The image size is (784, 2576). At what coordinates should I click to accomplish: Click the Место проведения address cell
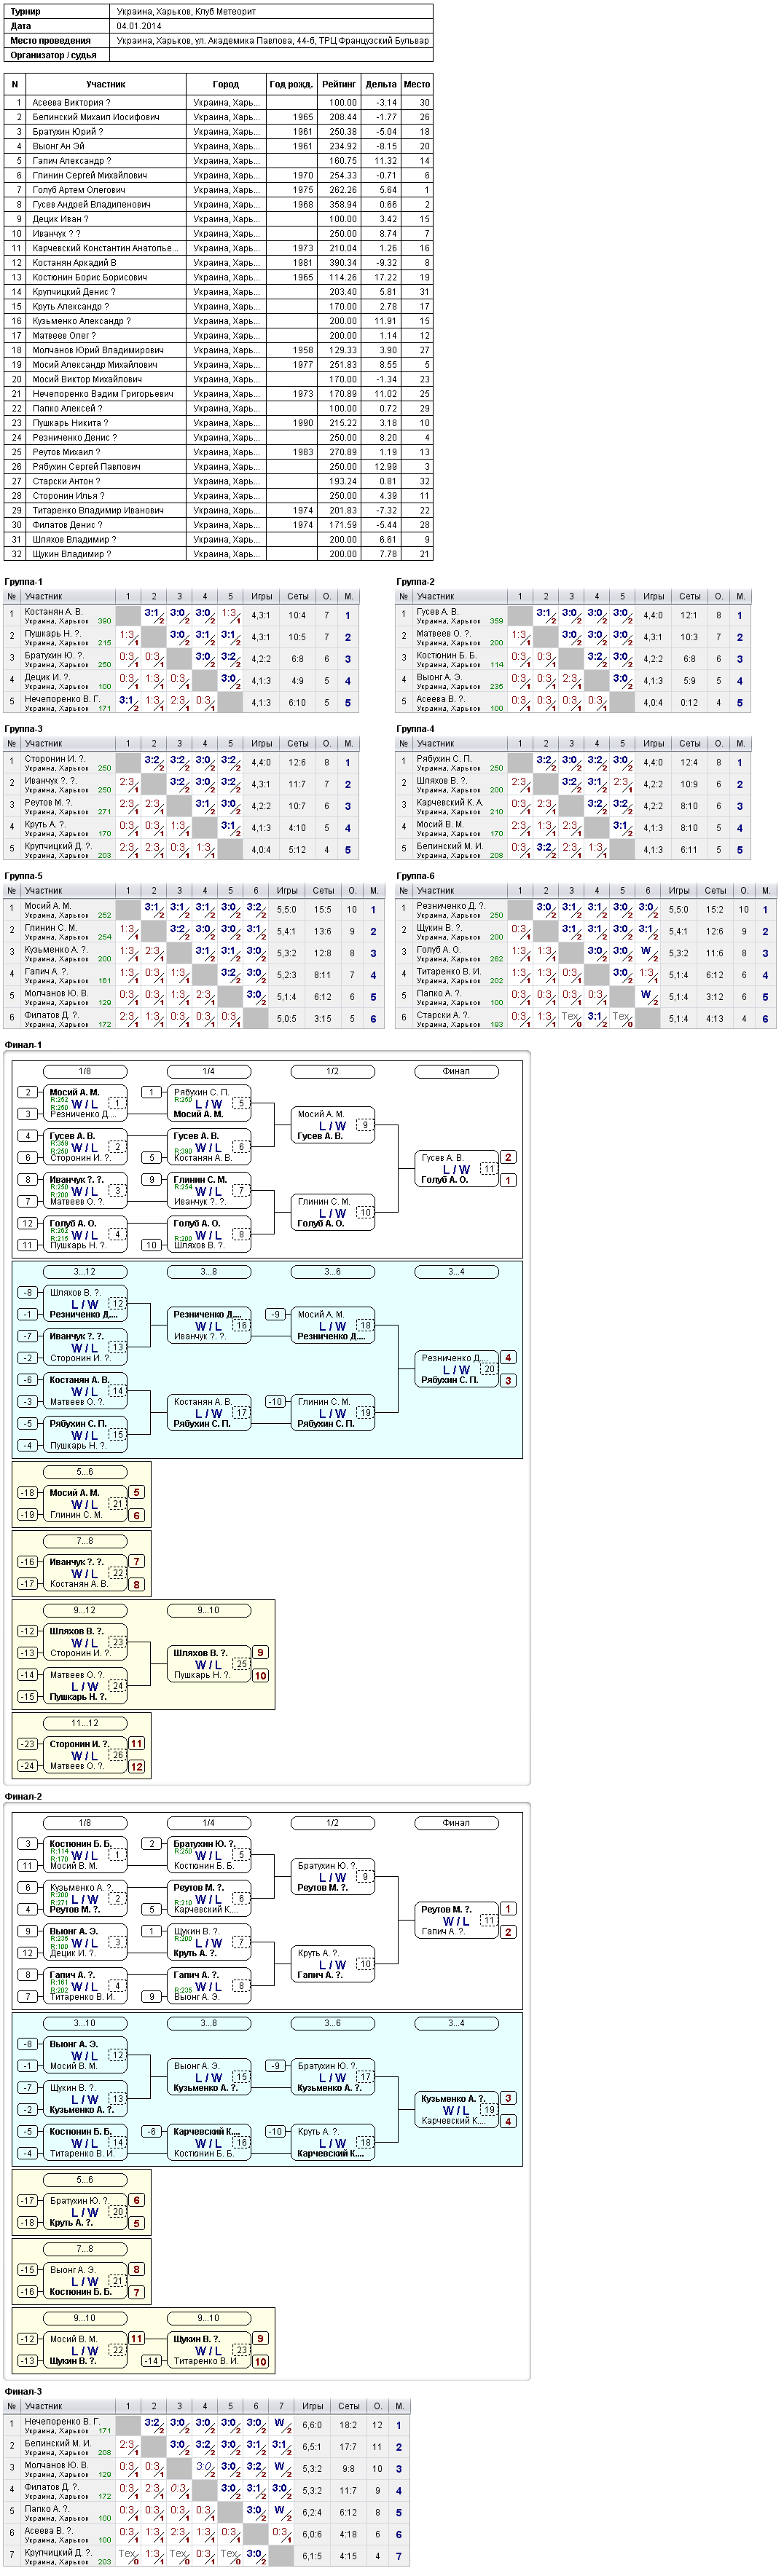(273, 41)
